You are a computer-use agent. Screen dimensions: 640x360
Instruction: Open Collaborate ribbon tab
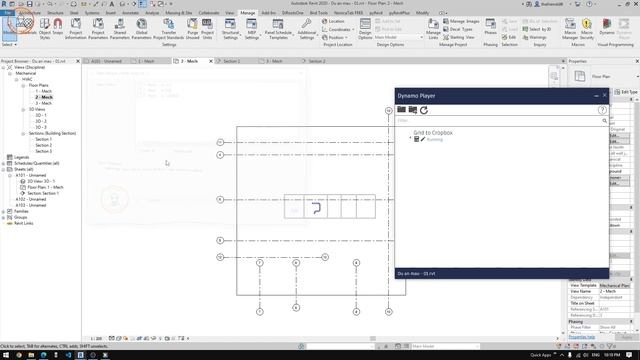[209, 13]
